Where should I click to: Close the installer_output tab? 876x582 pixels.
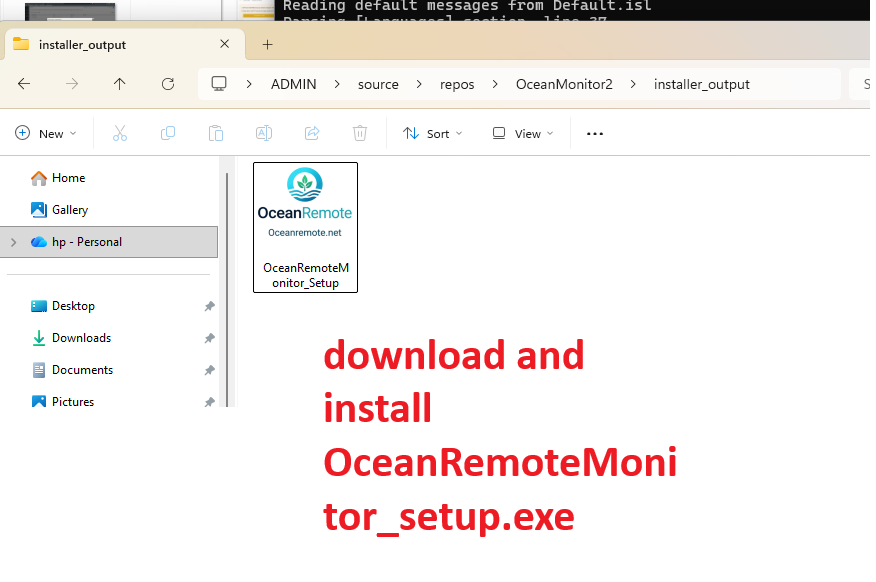pyautogui.click(x=225, y=44)
